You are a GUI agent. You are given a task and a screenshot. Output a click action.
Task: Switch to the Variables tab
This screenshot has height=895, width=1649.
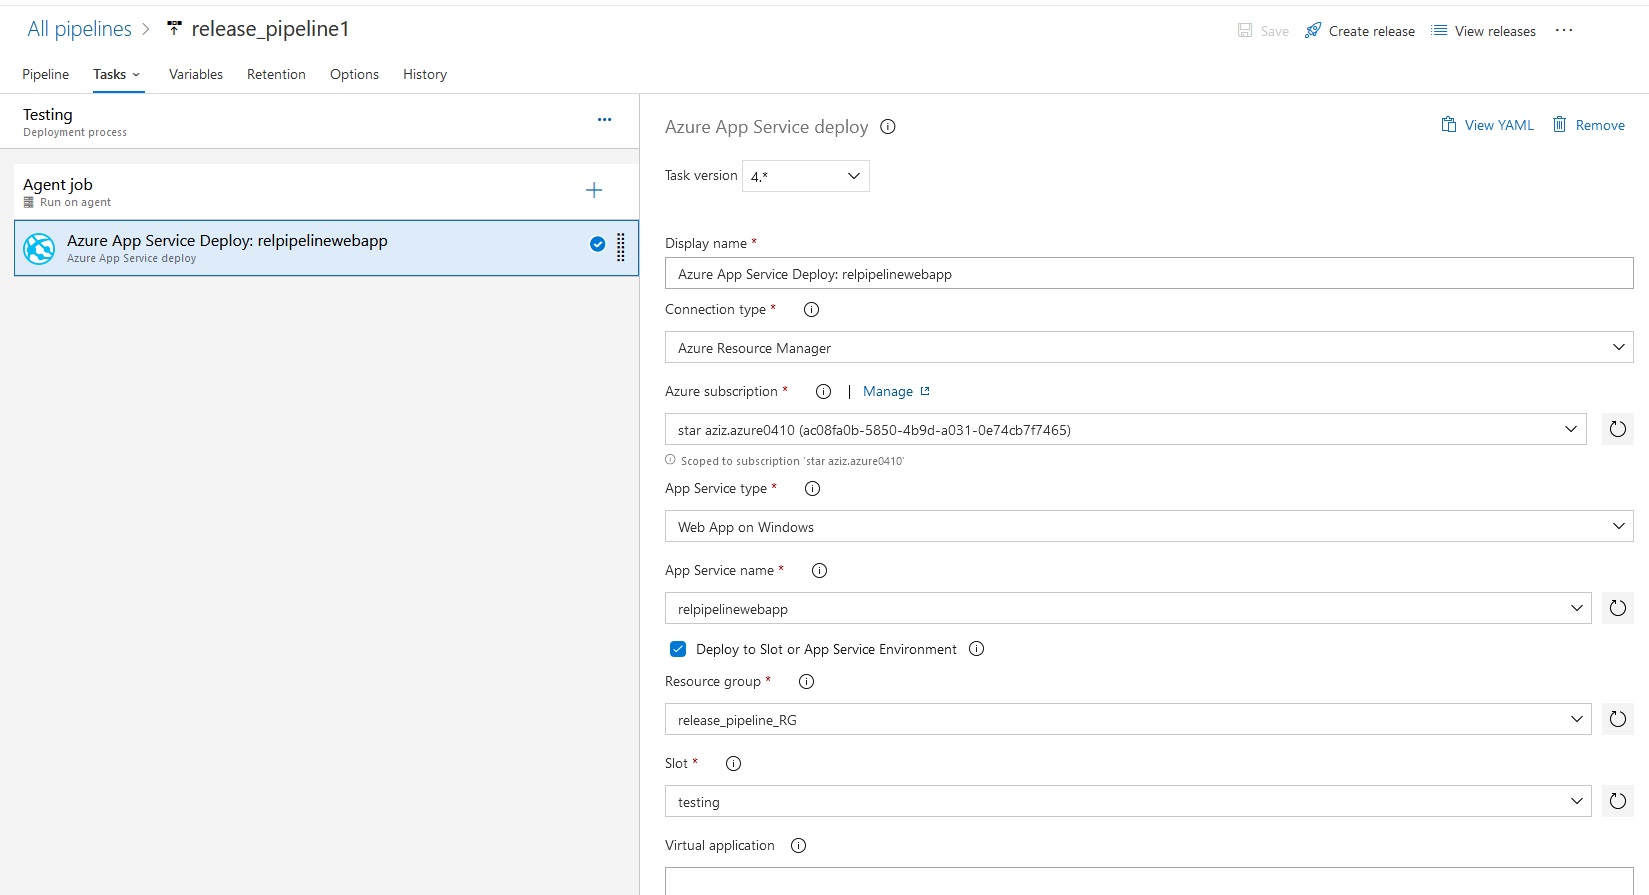click(196, 74)
